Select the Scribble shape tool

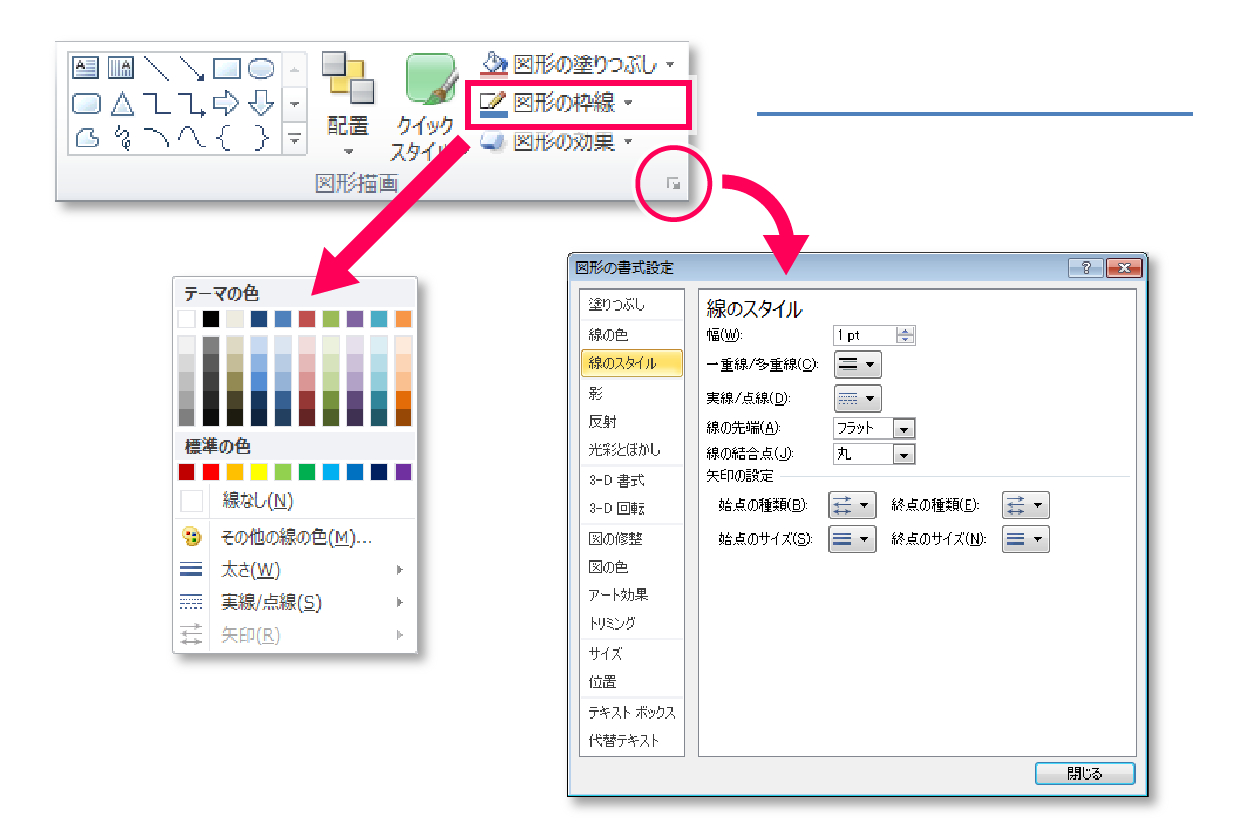[121, 138]
